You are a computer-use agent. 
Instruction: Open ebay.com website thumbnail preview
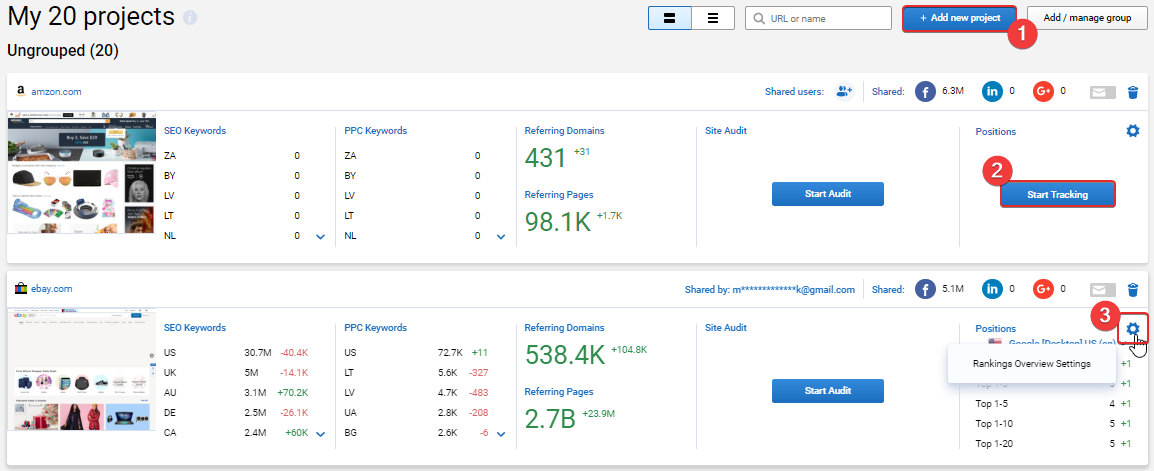pos(81,369)
